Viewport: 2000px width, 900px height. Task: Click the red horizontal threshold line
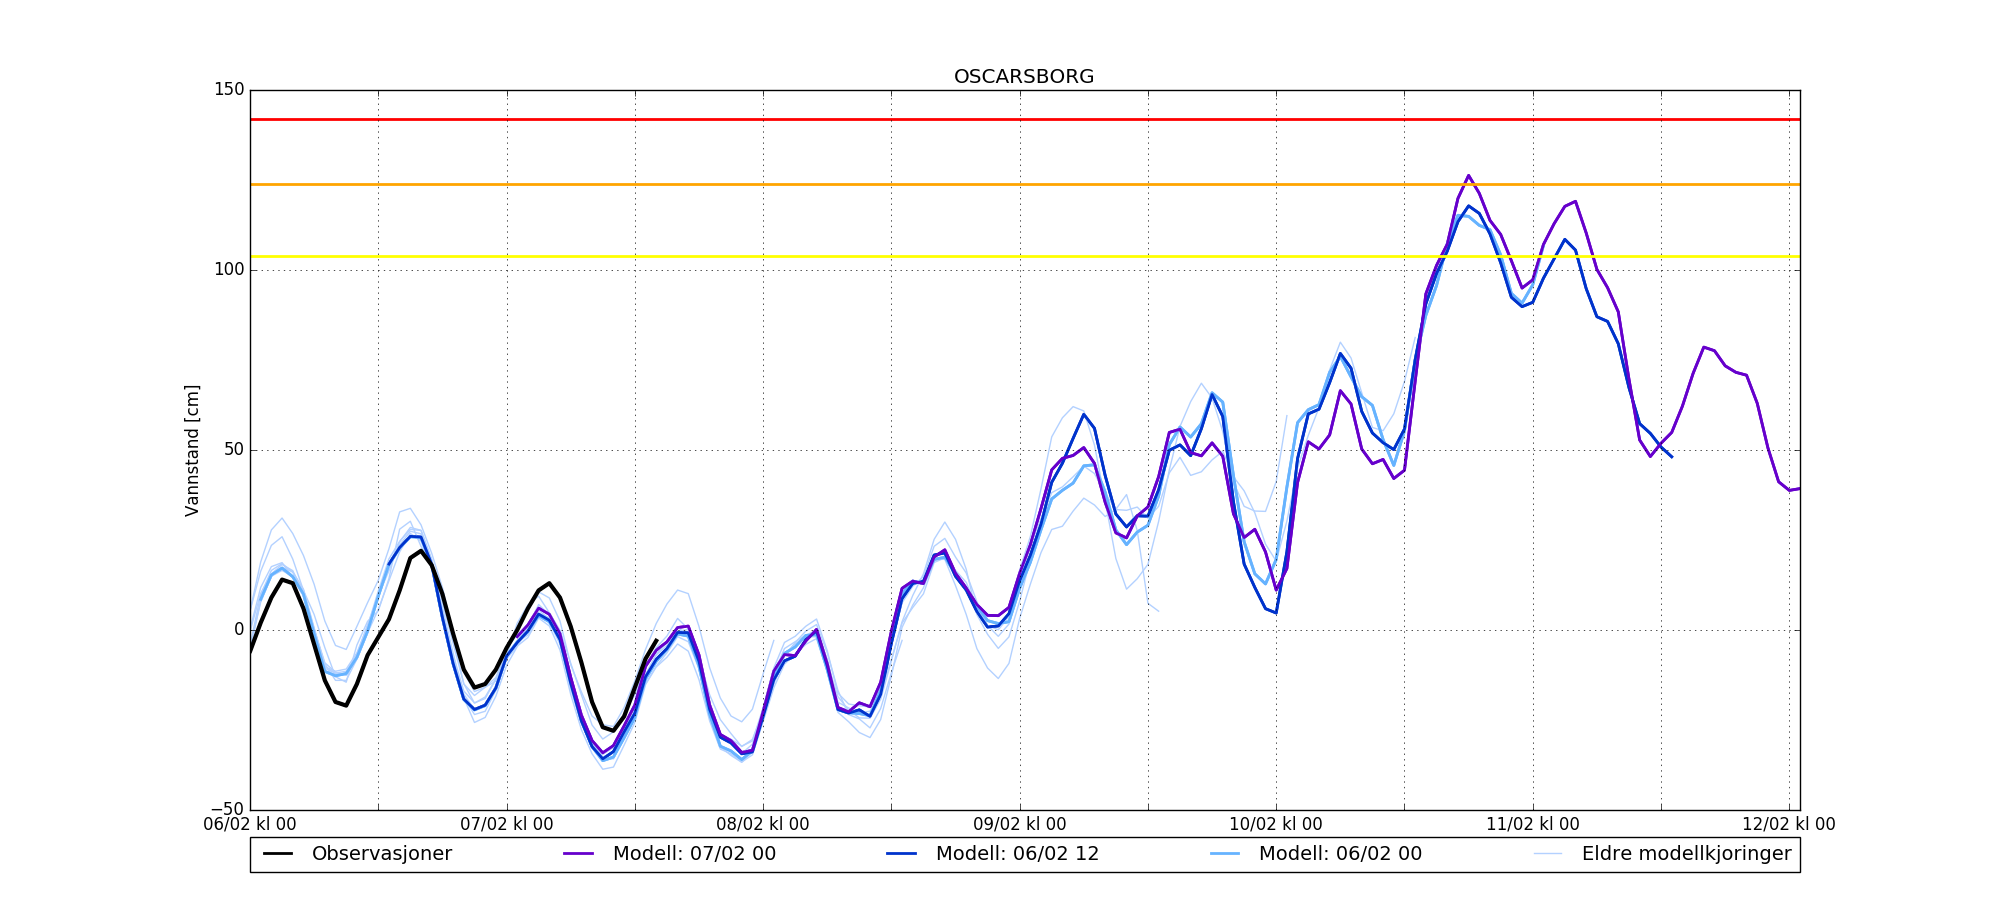(x=1000, y=119)
